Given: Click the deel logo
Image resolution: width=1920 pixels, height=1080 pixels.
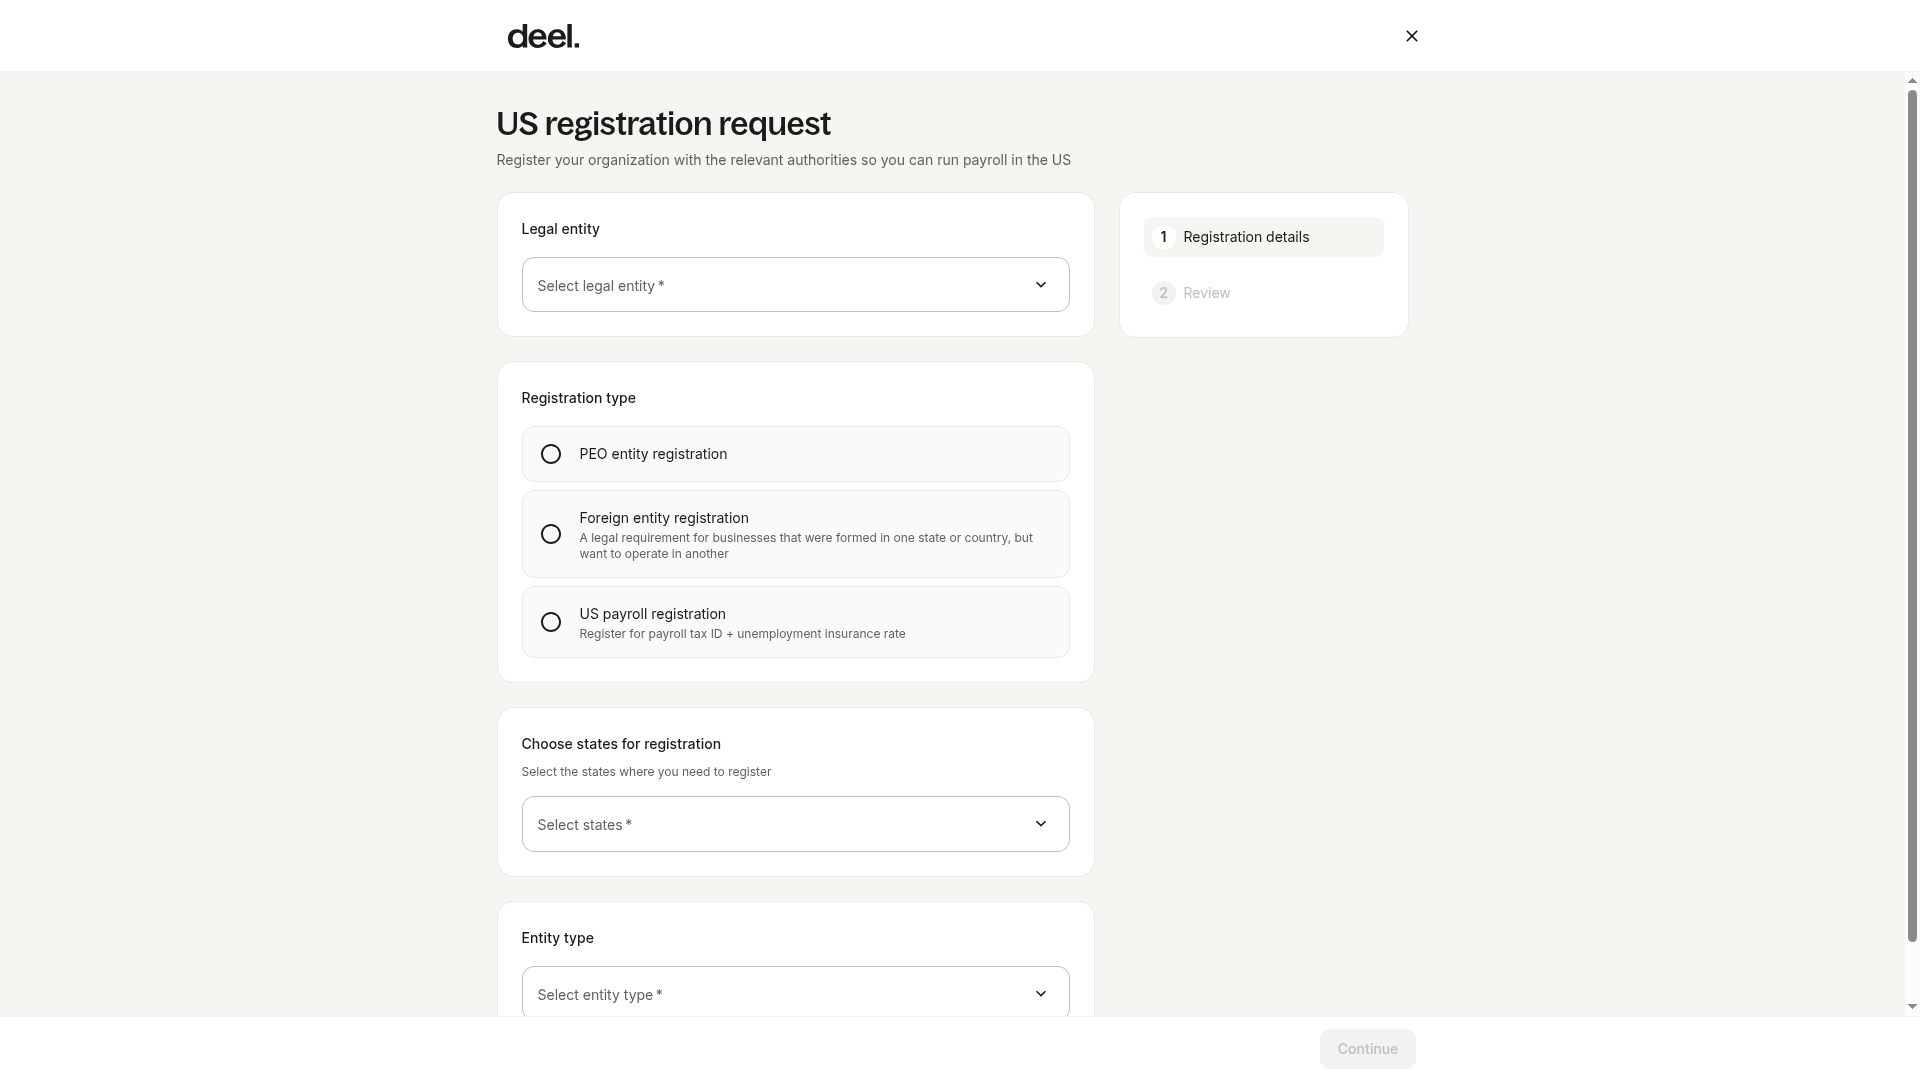Looking at the screenshot, I should click(x=543, y=36).
